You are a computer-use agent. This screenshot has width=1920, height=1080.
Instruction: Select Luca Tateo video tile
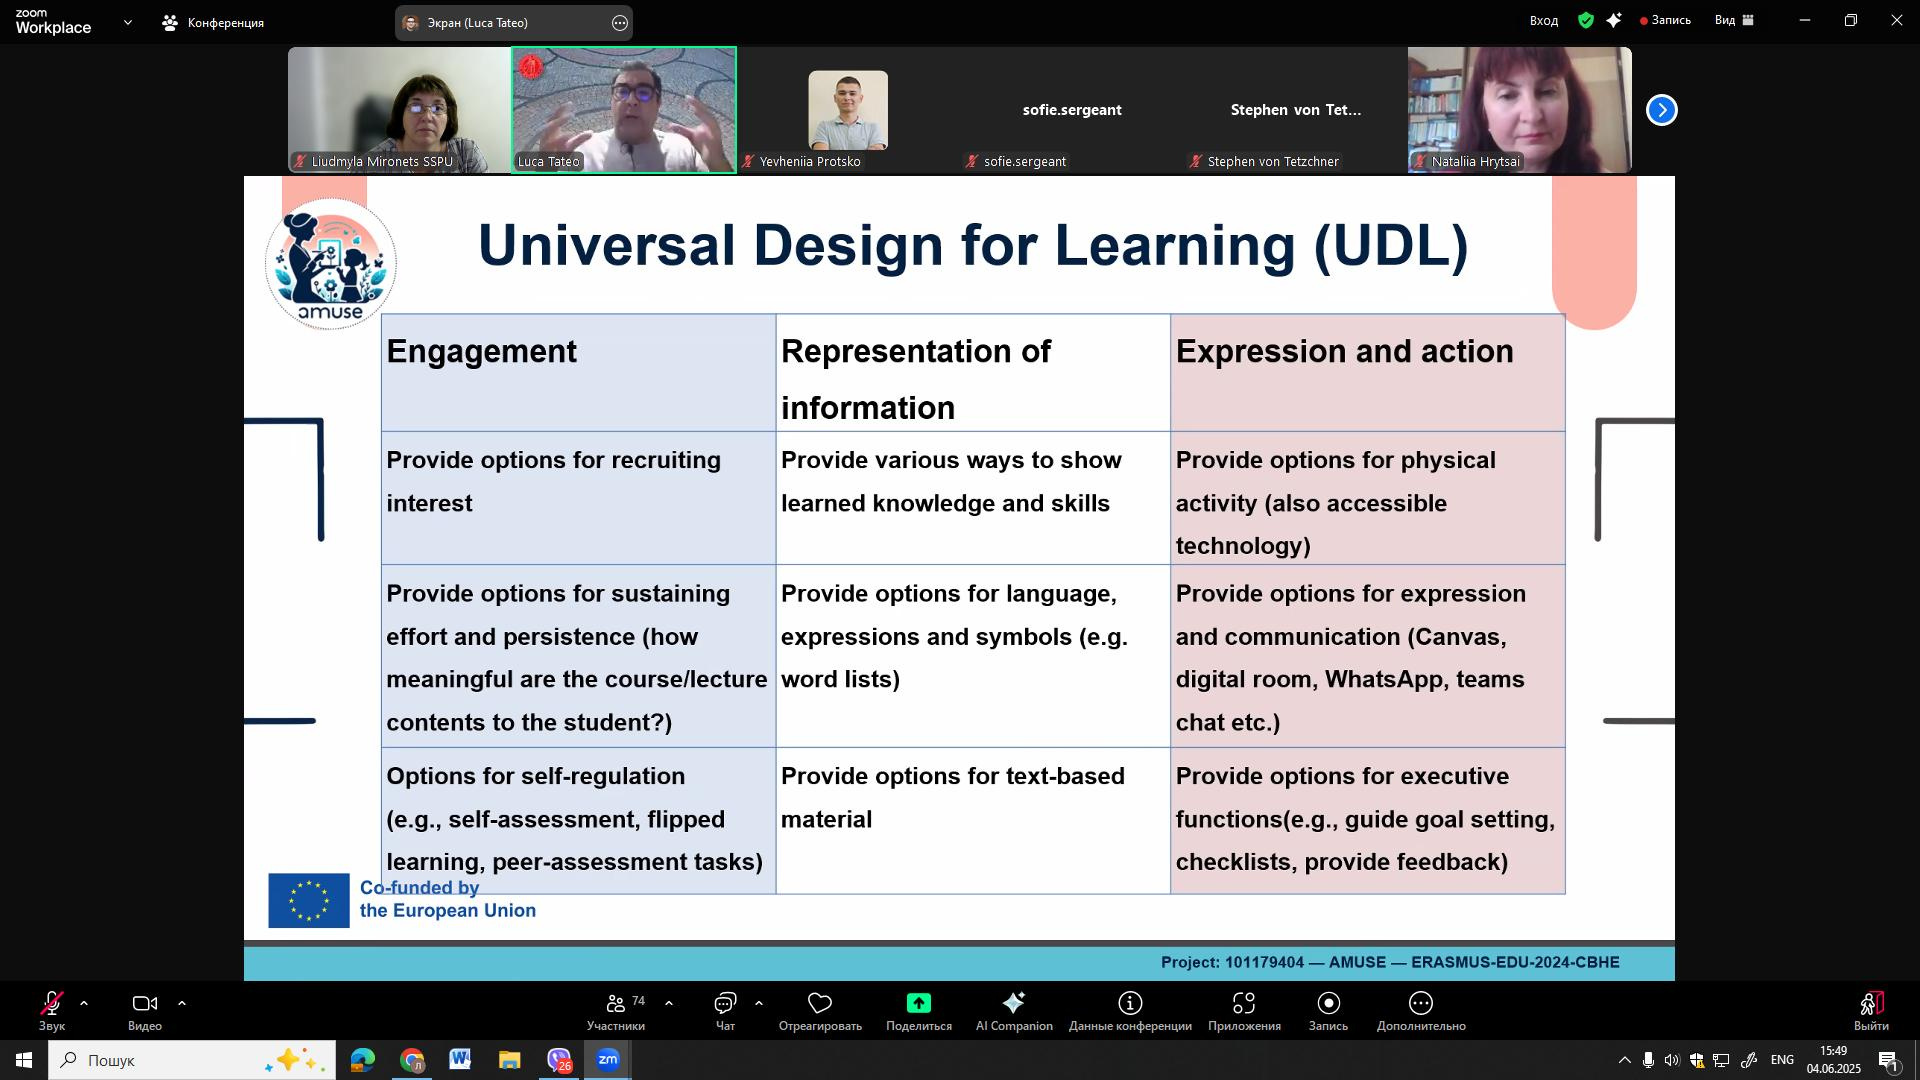coord(624,110)
